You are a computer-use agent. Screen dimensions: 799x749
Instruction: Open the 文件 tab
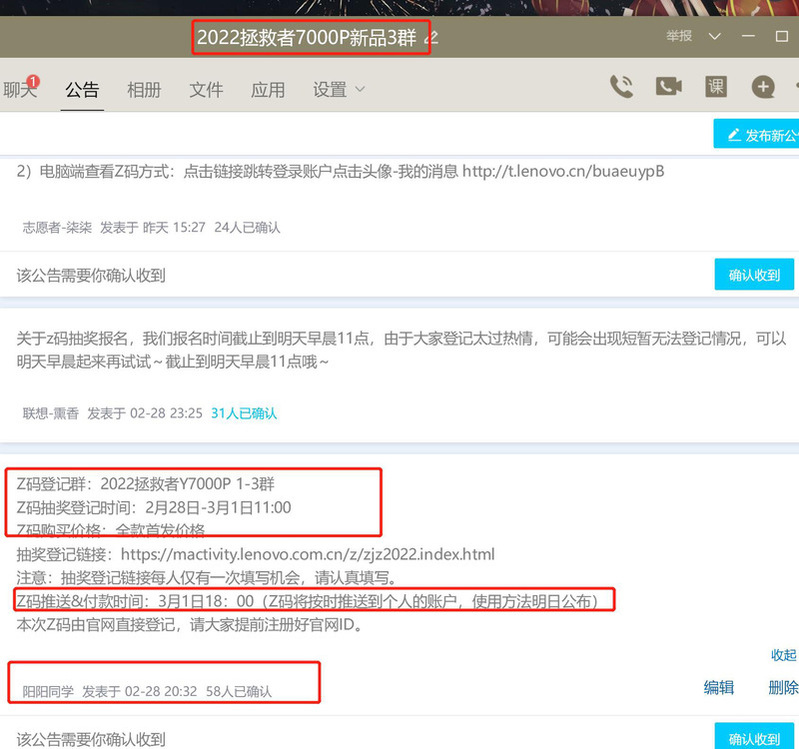[206, 90]
